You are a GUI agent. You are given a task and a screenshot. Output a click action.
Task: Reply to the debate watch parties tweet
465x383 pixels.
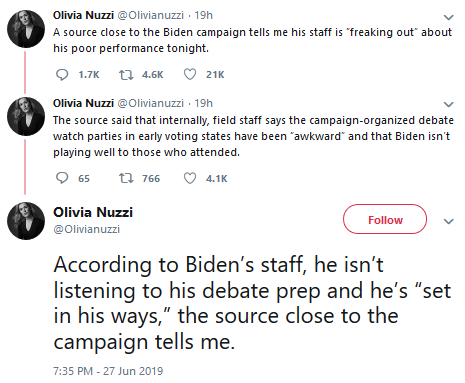[x=62, y=178]
